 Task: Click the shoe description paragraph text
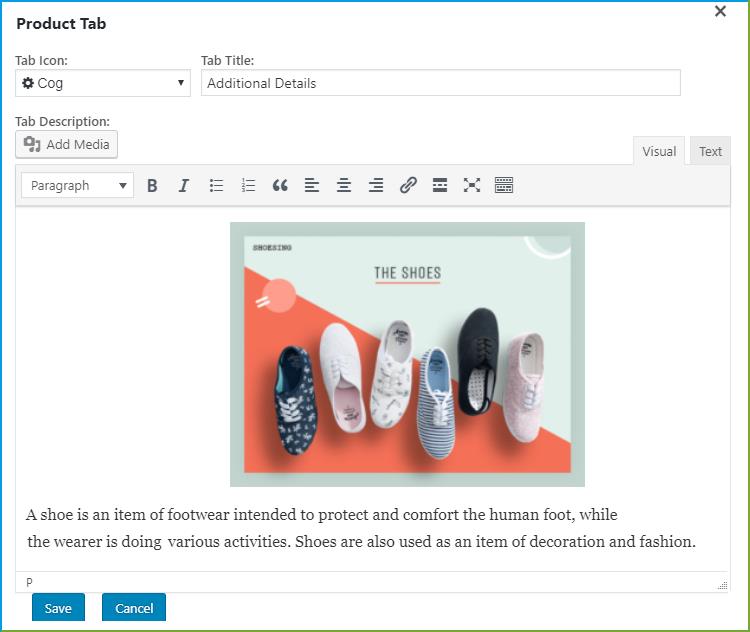pos(361,528)
